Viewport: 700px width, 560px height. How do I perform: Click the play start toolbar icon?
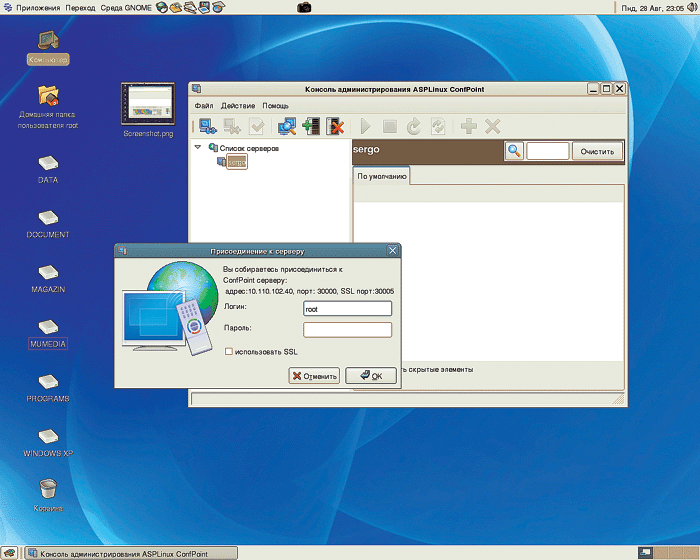point(366,126)
